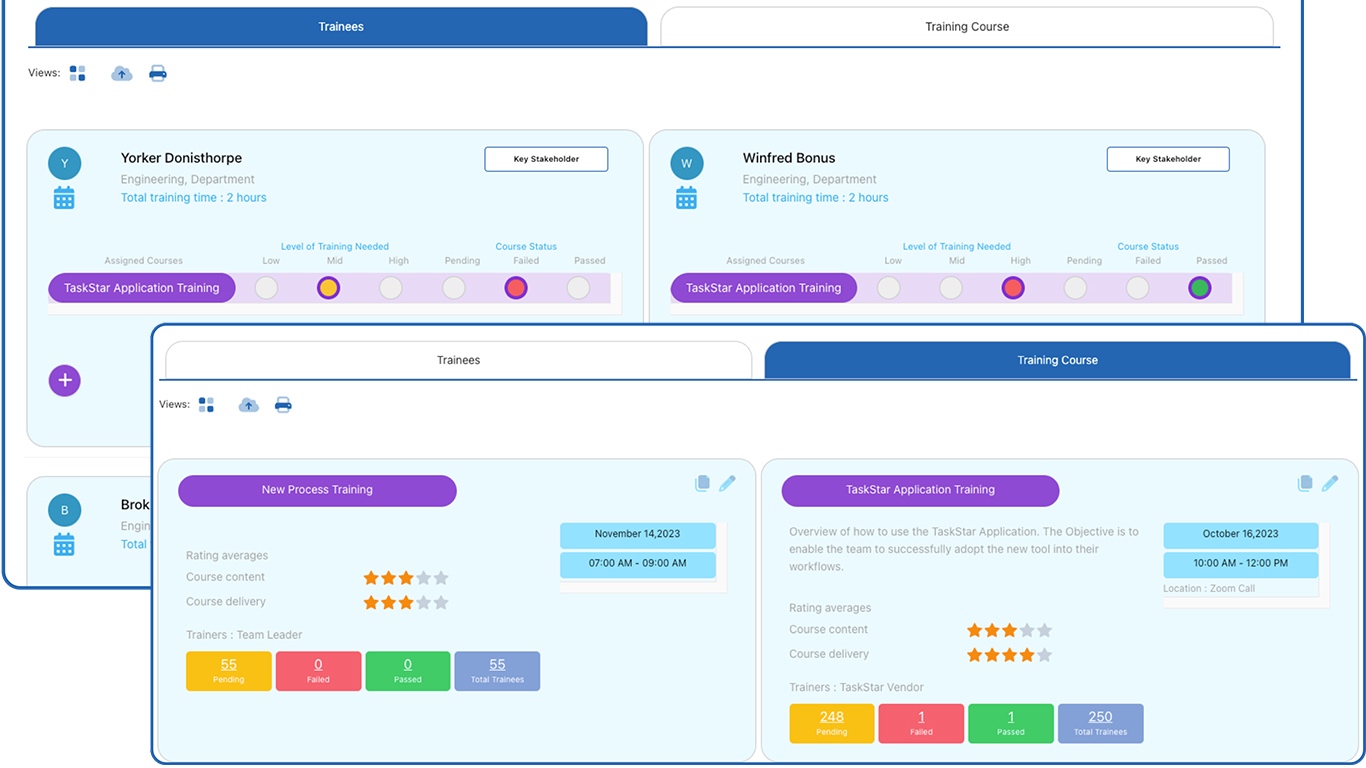Image resolution: width=1366 pixels, height=768 pixels.
Task: Click Course content star rating for TaskStar
Action: pos(1009,630)
